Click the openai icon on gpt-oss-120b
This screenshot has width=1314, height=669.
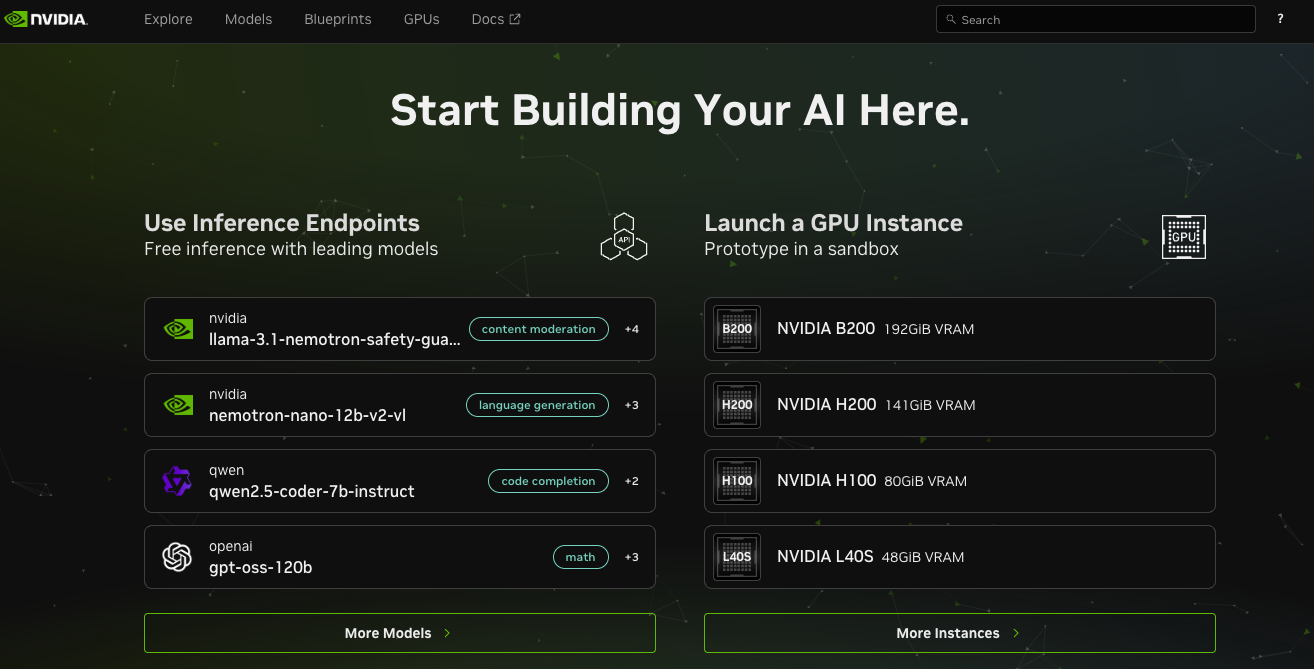pyautogui.click(x=177, y=557)
